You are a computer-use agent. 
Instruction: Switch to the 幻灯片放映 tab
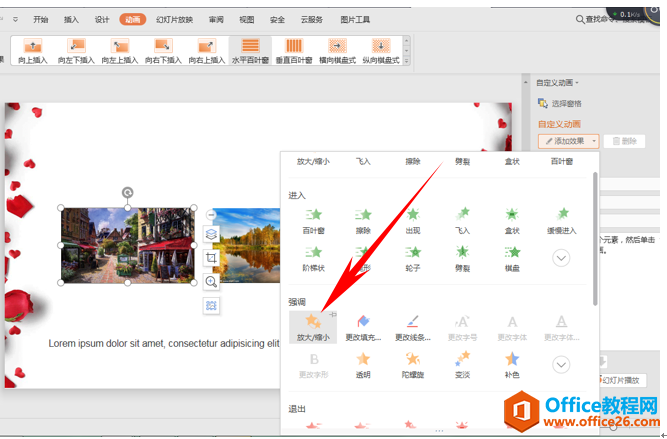pyautogui.click(x=174, y=20)
